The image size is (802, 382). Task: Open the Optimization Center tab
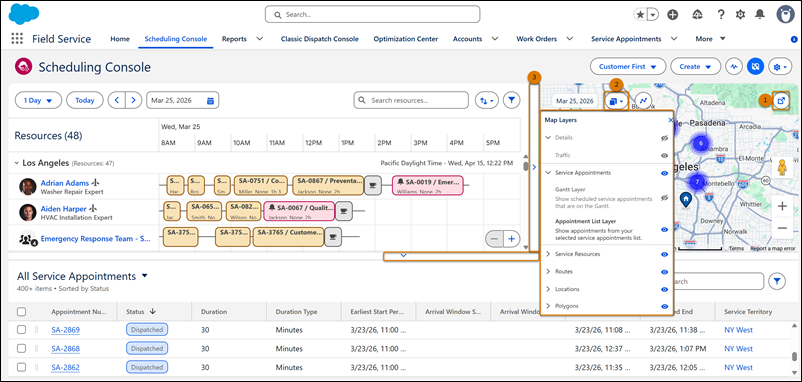406,39
